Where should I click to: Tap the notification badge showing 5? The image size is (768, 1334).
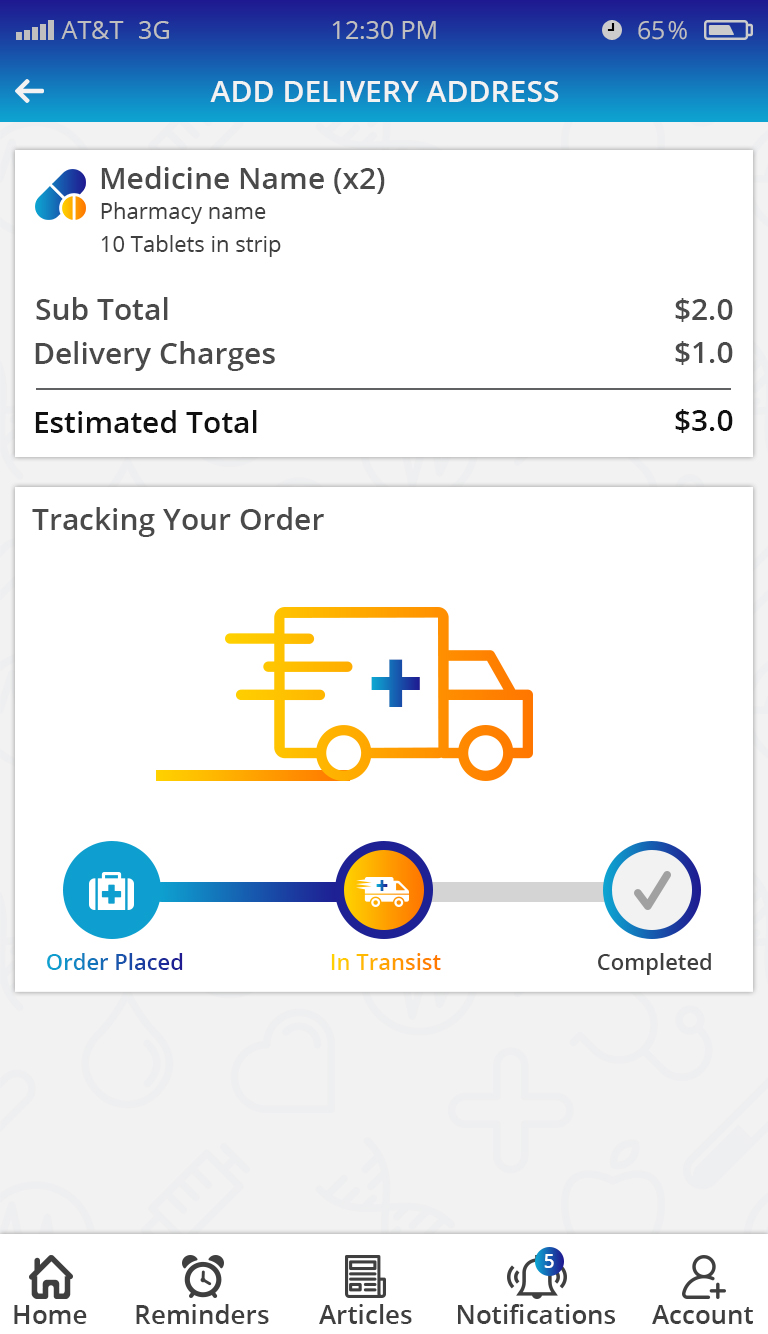tap(549, 1261)
